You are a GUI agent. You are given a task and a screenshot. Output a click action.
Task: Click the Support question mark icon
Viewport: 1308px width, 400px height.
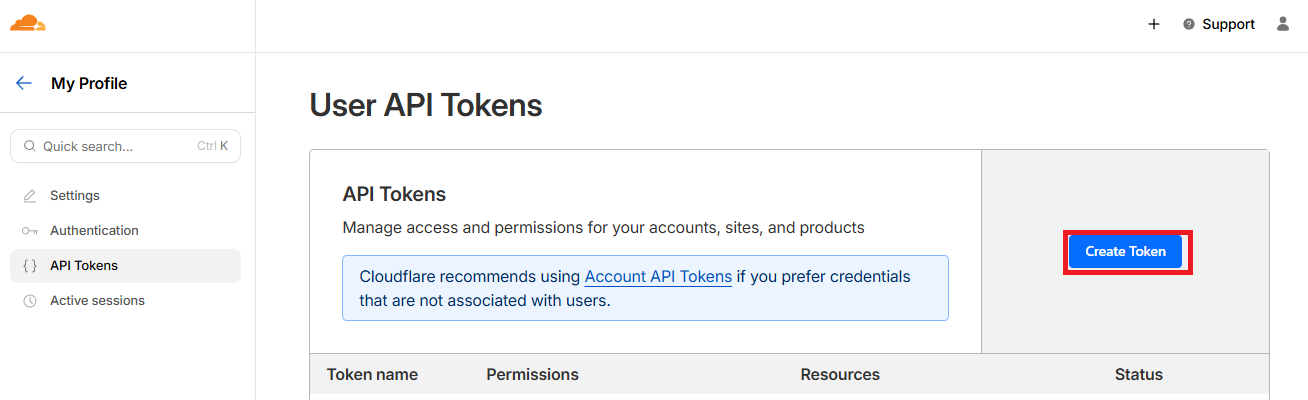point(1189,24)
